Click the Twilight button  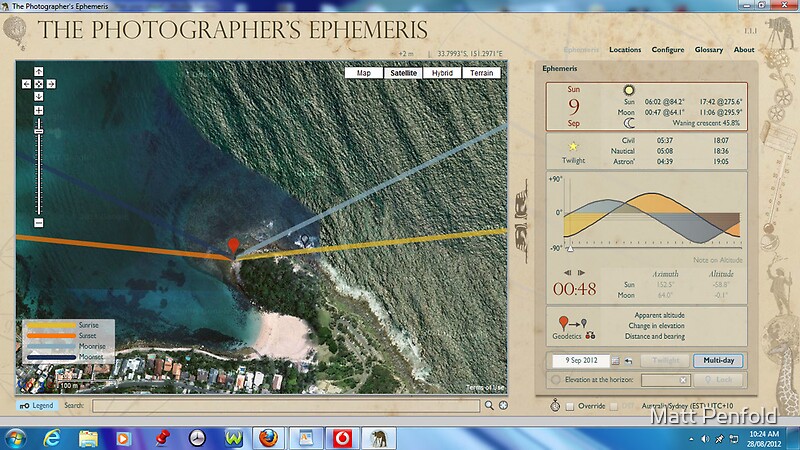665,361
